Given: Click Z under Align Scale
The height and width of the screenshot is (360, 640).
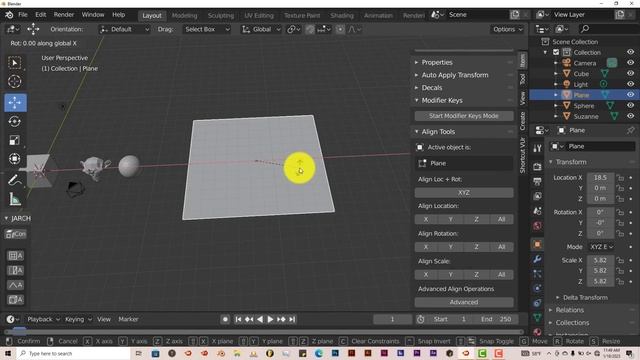Looking at the screenshot, I should point(476,275).
